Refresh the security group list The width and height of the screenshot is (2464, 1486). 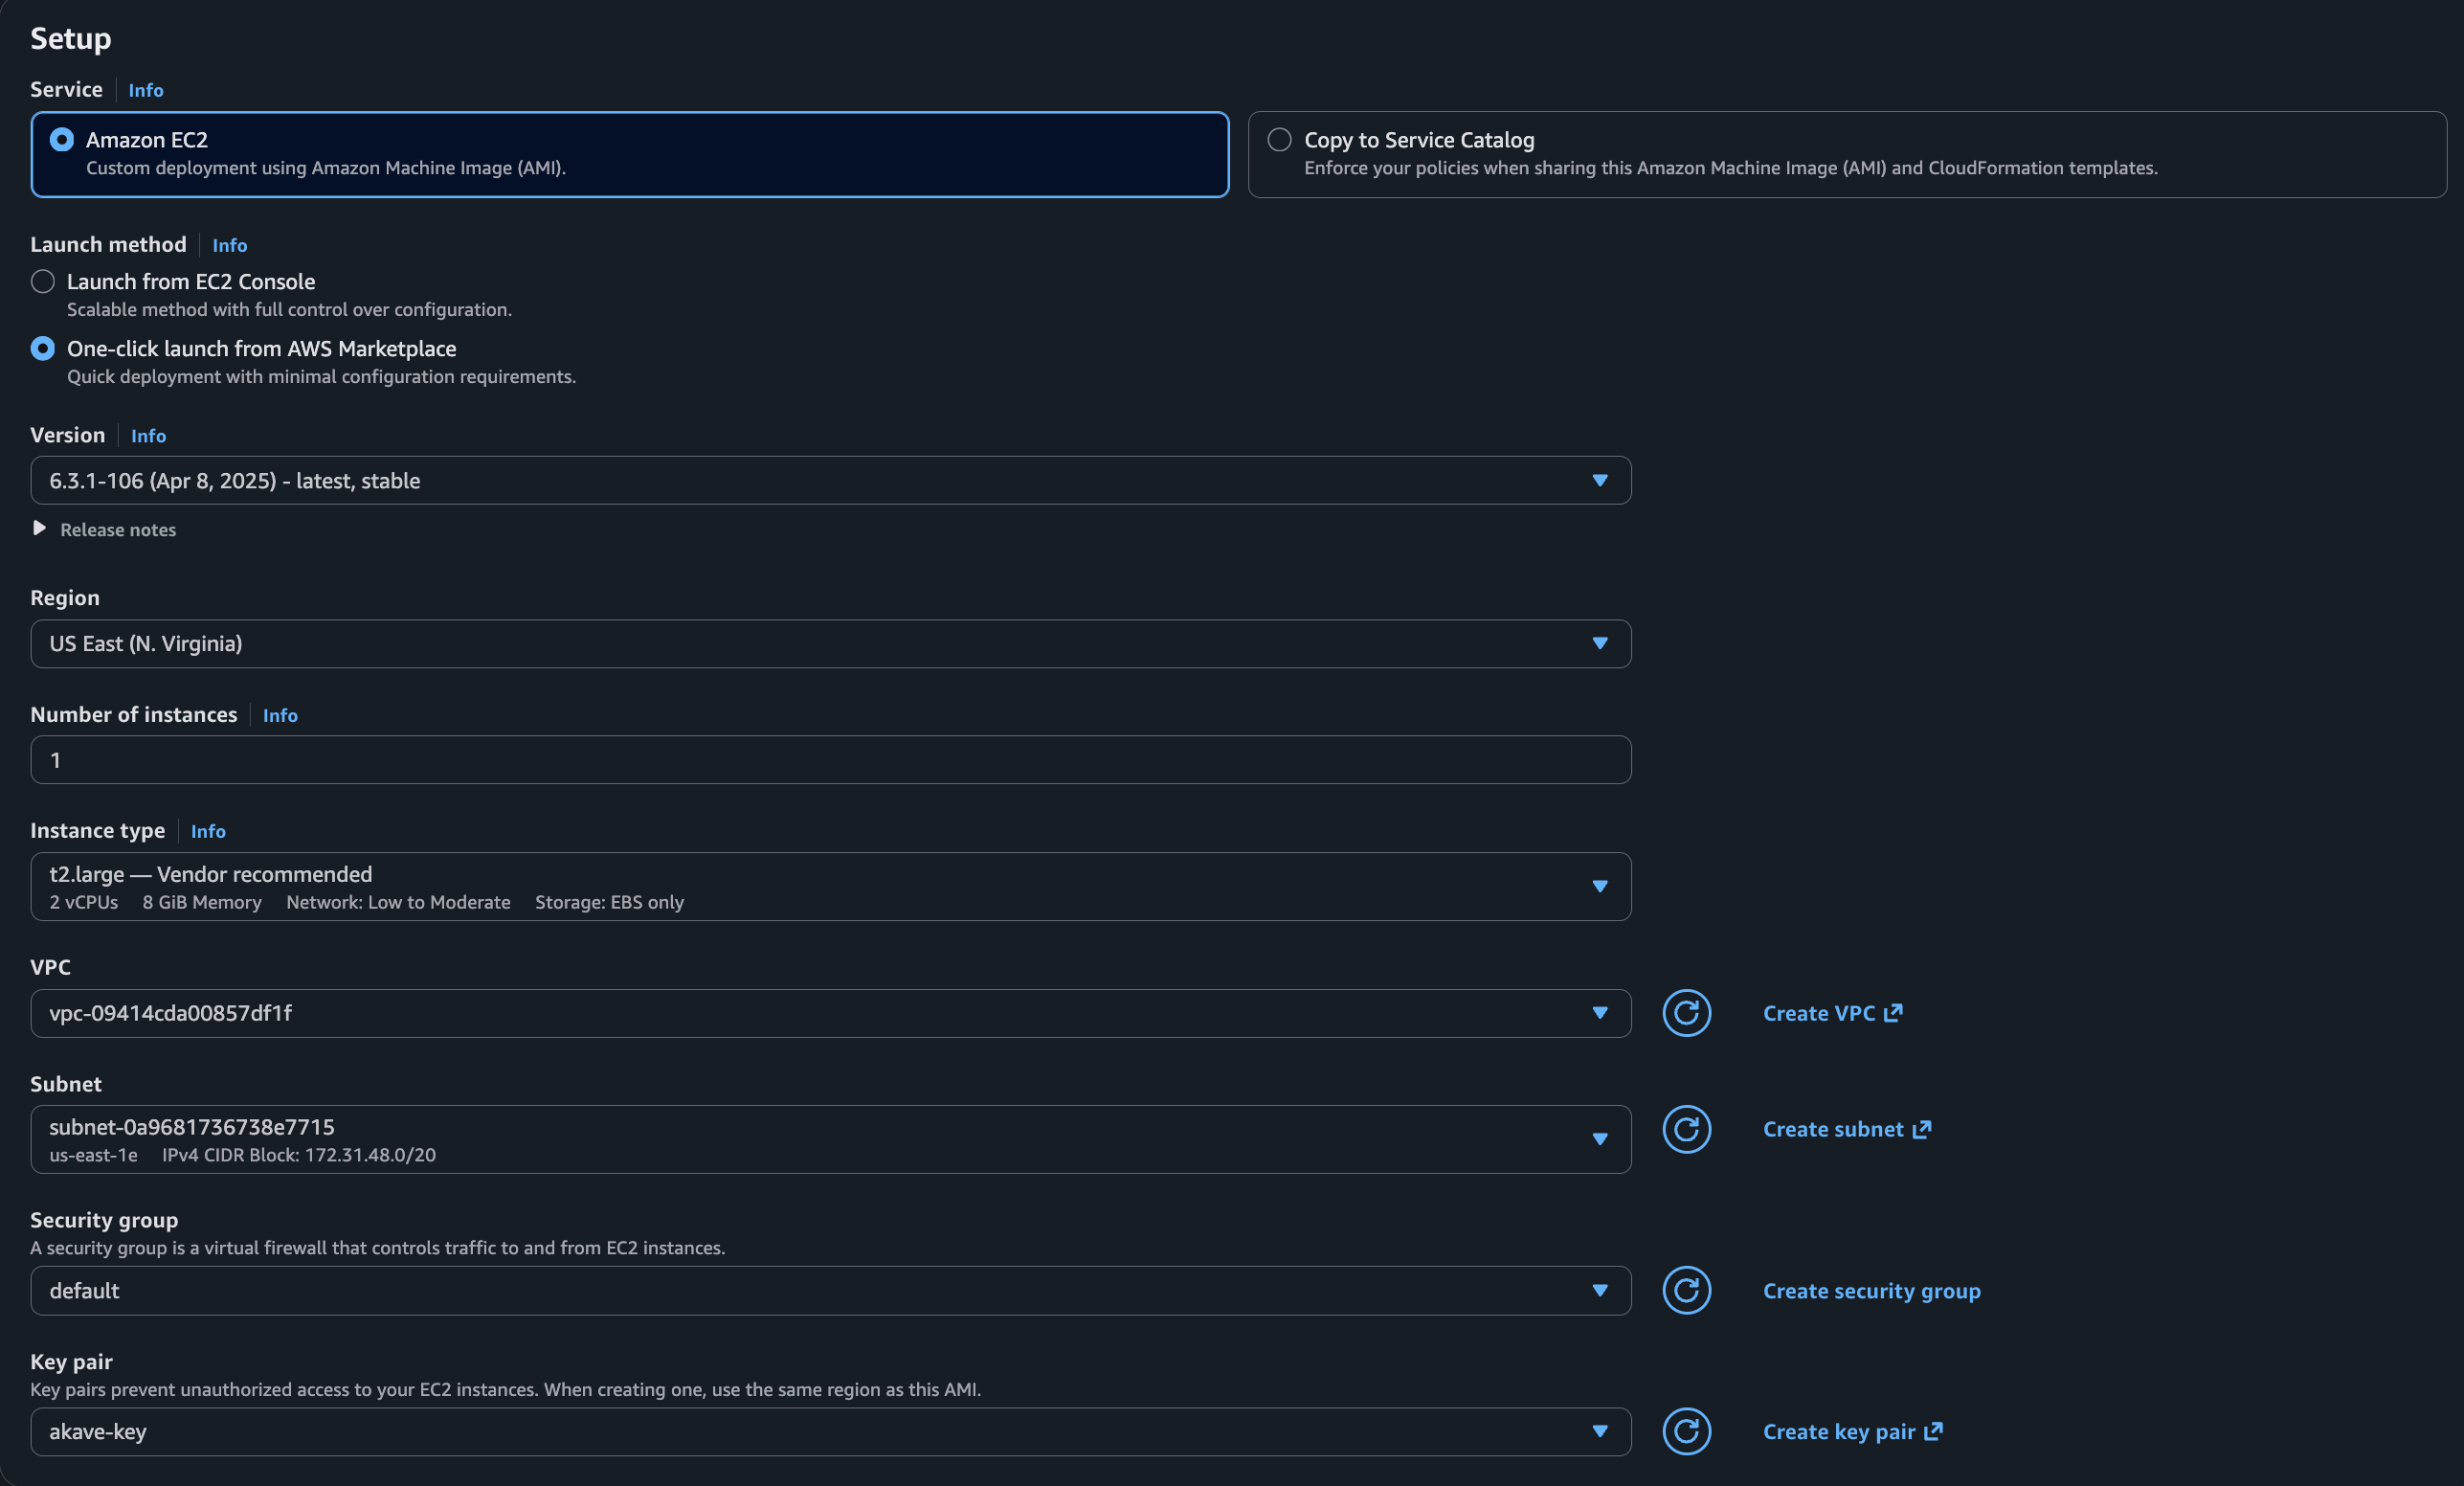tap(1686, 1290)
